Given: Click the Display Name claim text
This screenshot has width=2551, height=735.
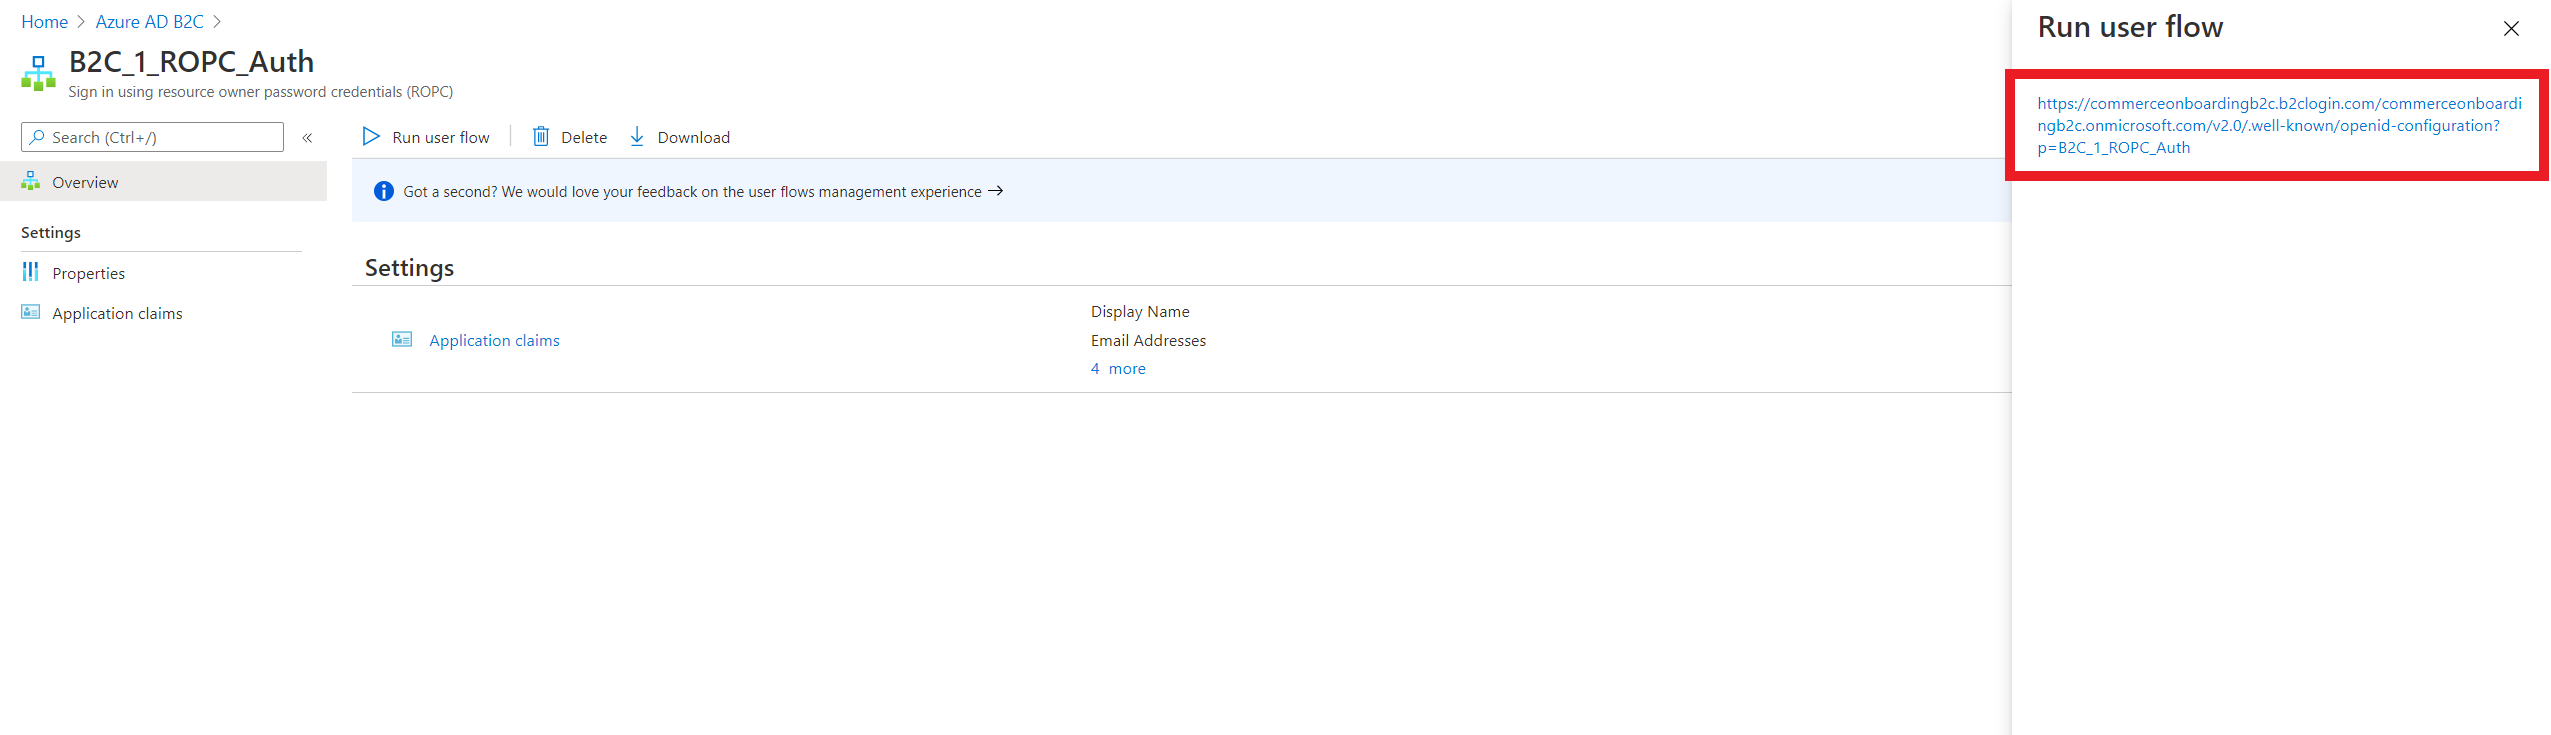Looking at the screenshot, I should pyautogui.click(x=1140, y=312).
